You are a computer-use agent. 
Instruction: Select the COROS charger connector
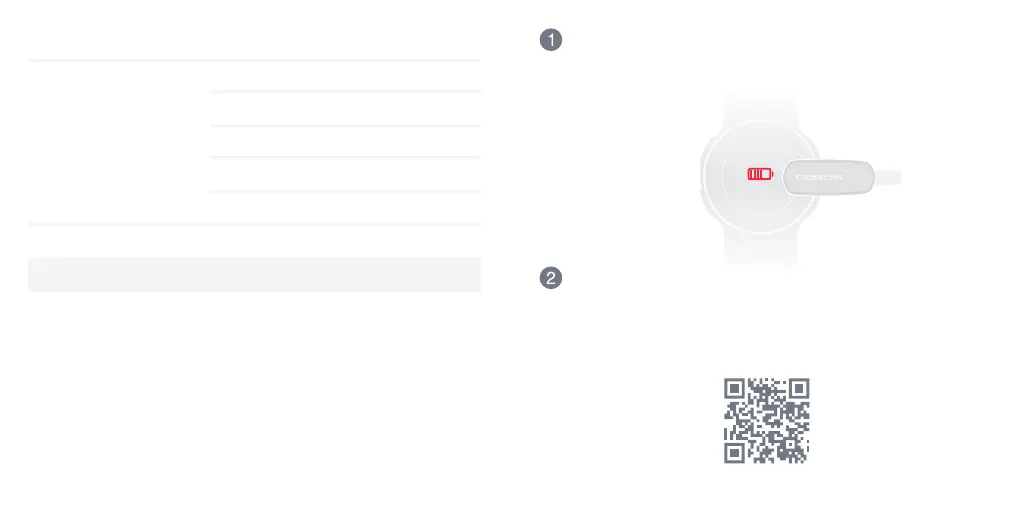(x=828, y=177)
